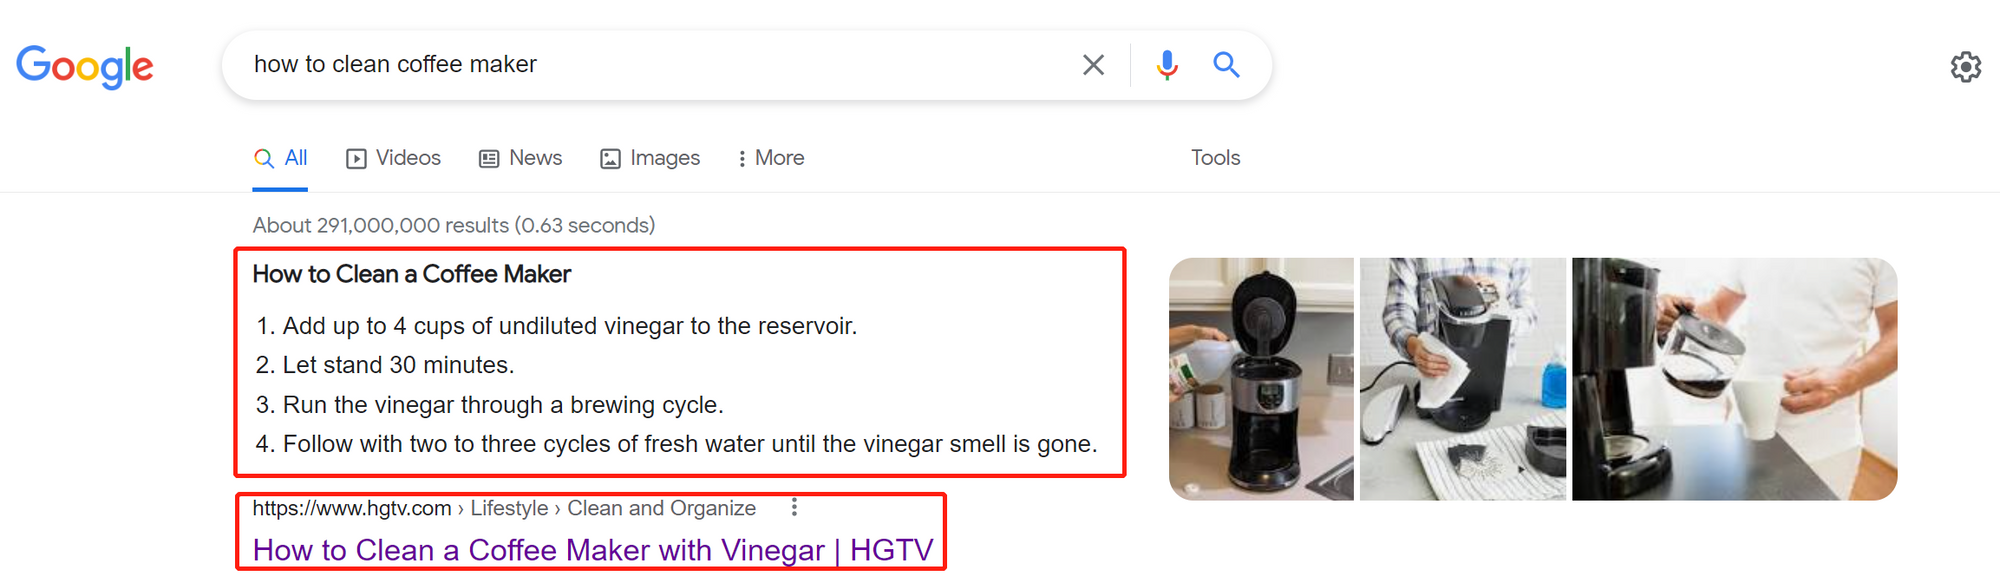Expand the More search categories menu

pos(770,158)
